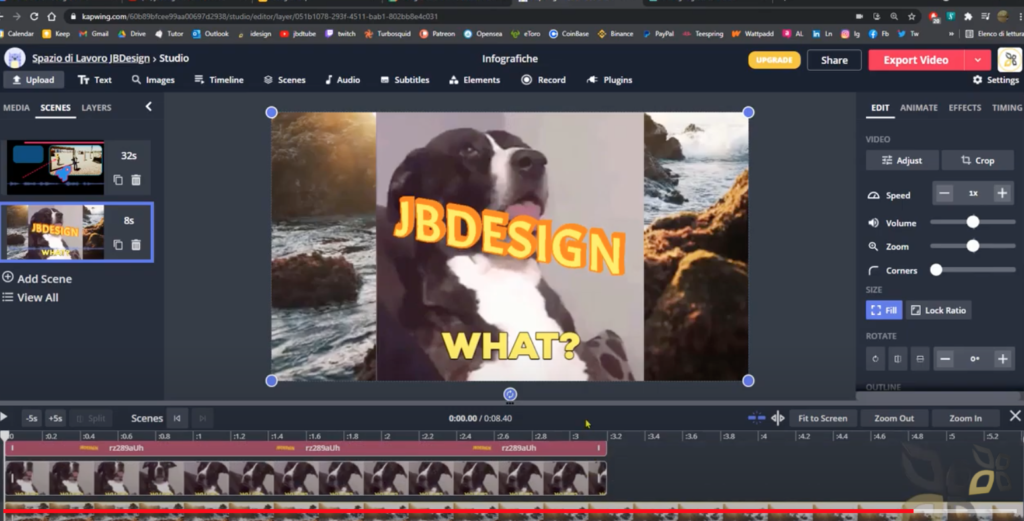Open the Crop tool
This screenshot has height=521, width=1024.
click(978, 160)
